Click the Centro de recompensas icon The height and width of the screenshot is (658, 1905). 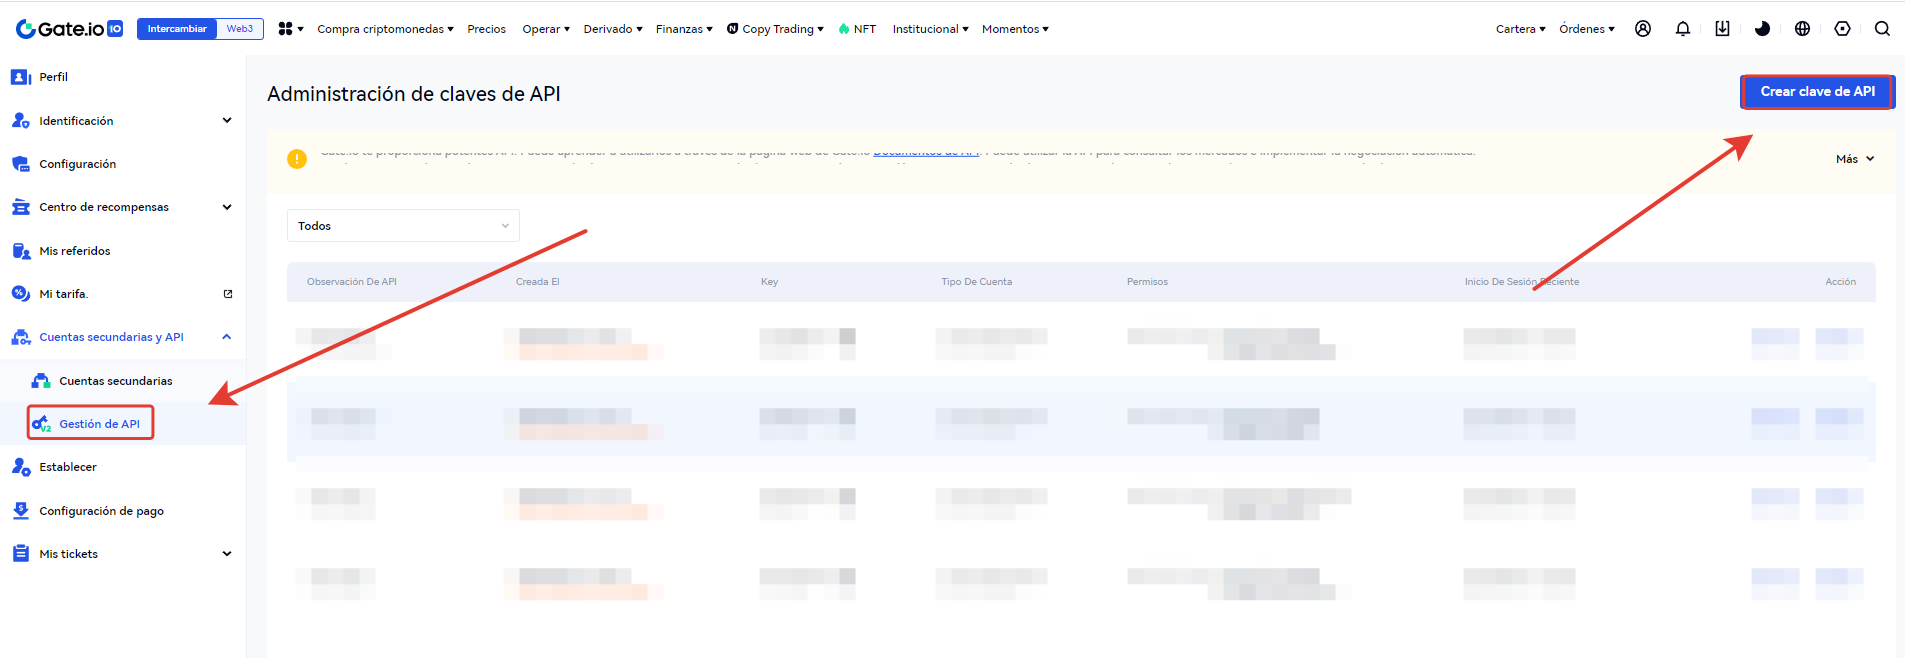pyautogui.click(x=21, y=207)
